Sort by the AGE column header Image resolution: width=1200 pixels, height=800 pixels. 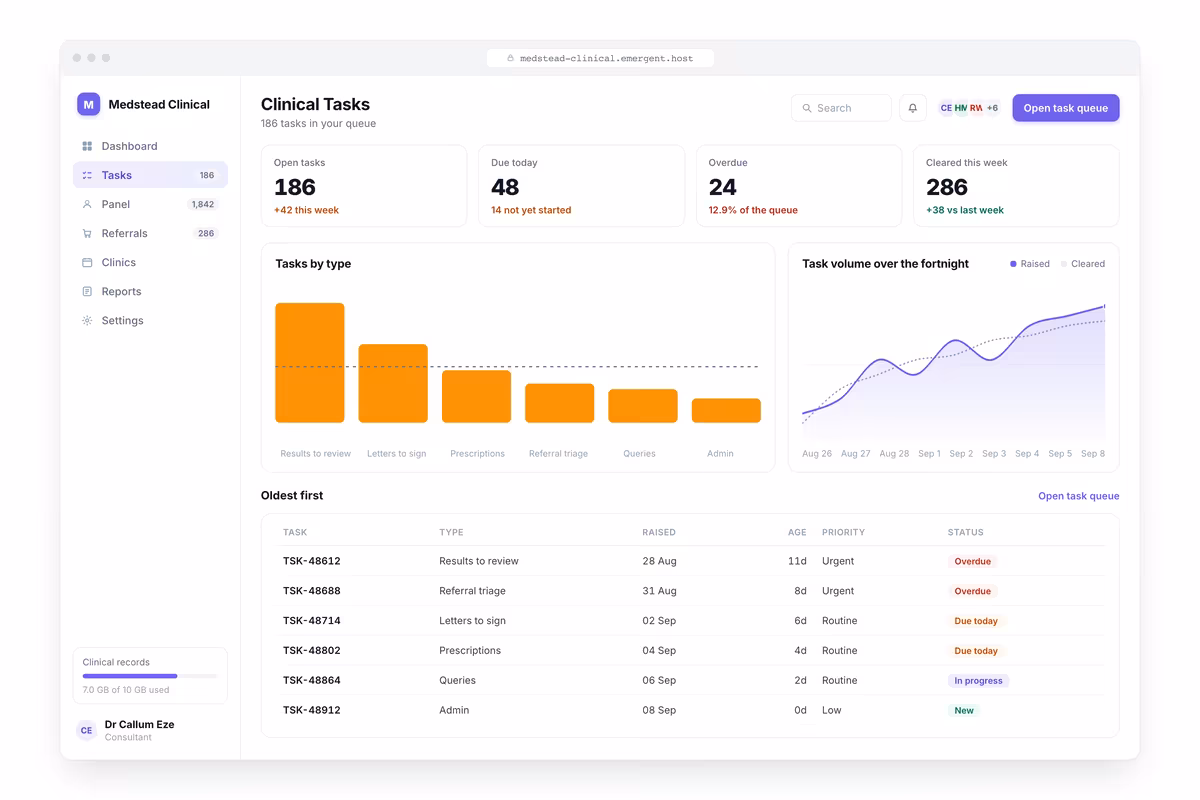pyautogui.click(x=797, y=532)
